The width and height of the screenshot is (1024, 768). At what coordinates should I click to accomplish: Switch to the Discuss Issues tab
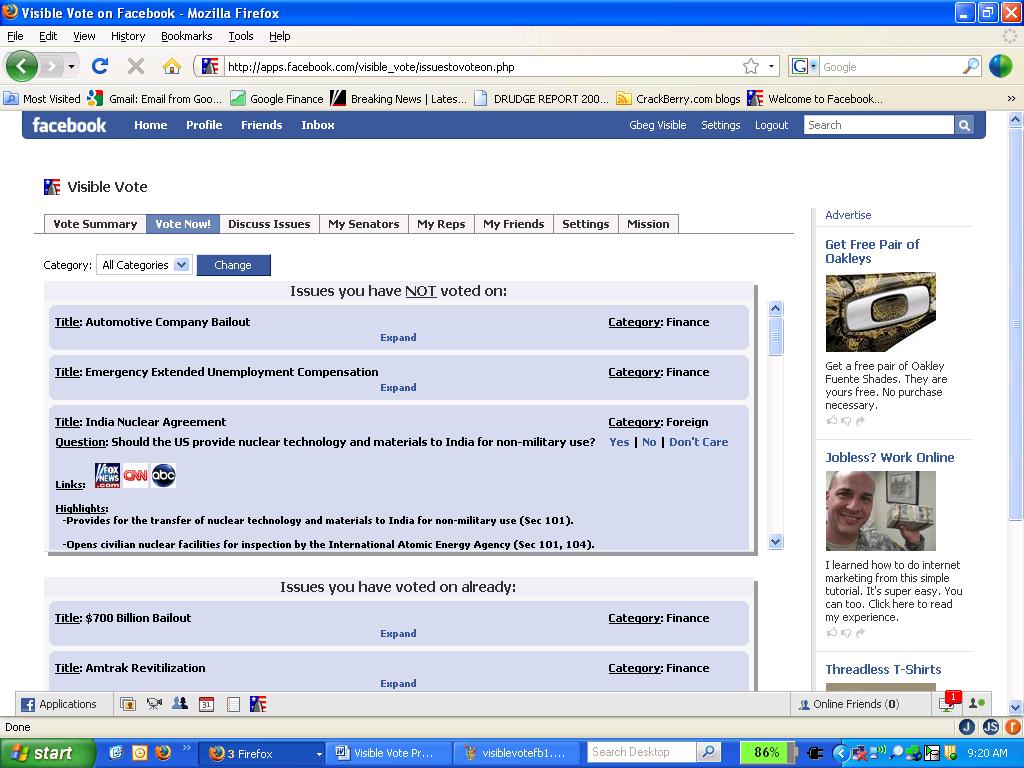pos(269,224)
